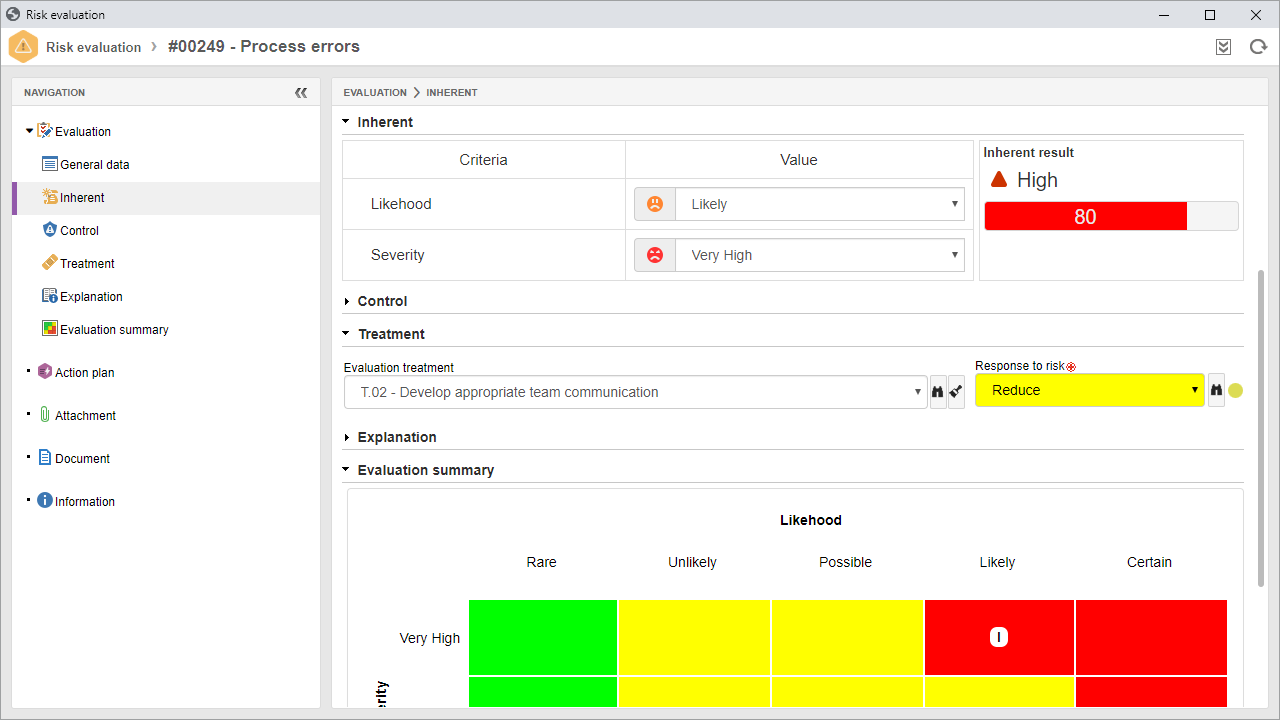Click the High warning triangle icon
The height and width of the screenshot is (720, 1280).
pyautogui.click(x=998, y=180)
